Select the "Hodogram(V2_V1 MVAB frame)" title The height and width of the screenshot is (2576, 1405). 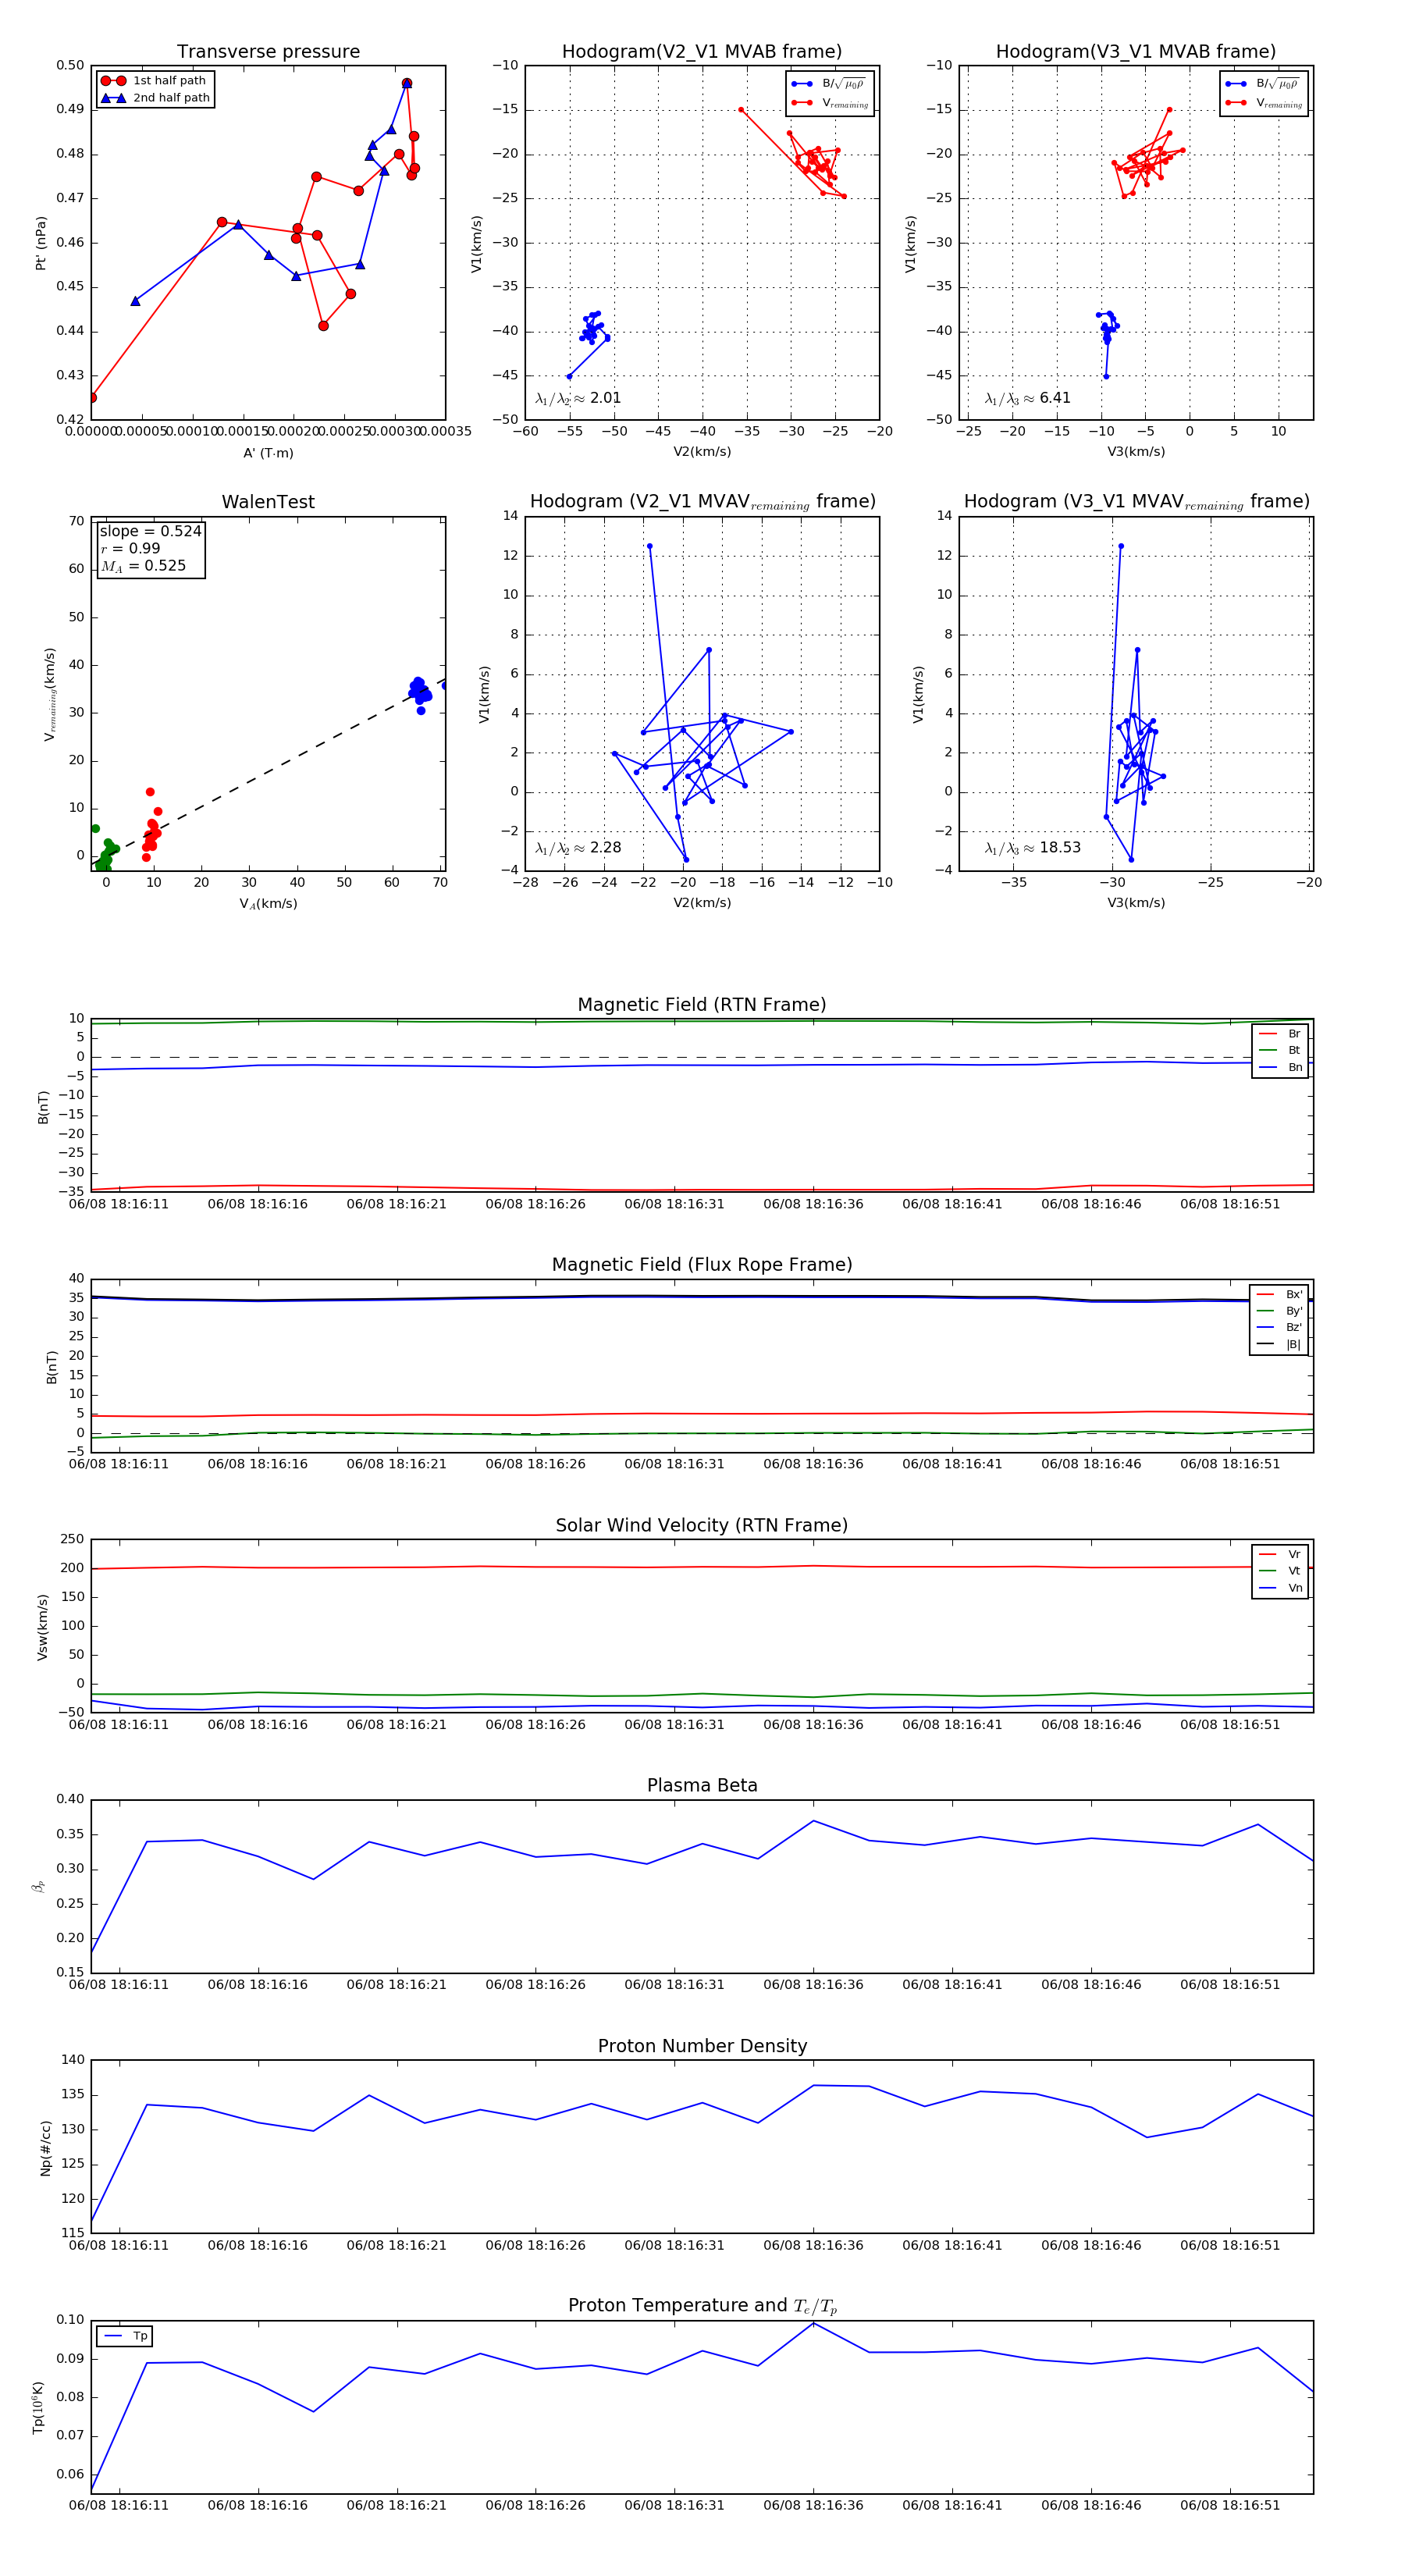702,52
